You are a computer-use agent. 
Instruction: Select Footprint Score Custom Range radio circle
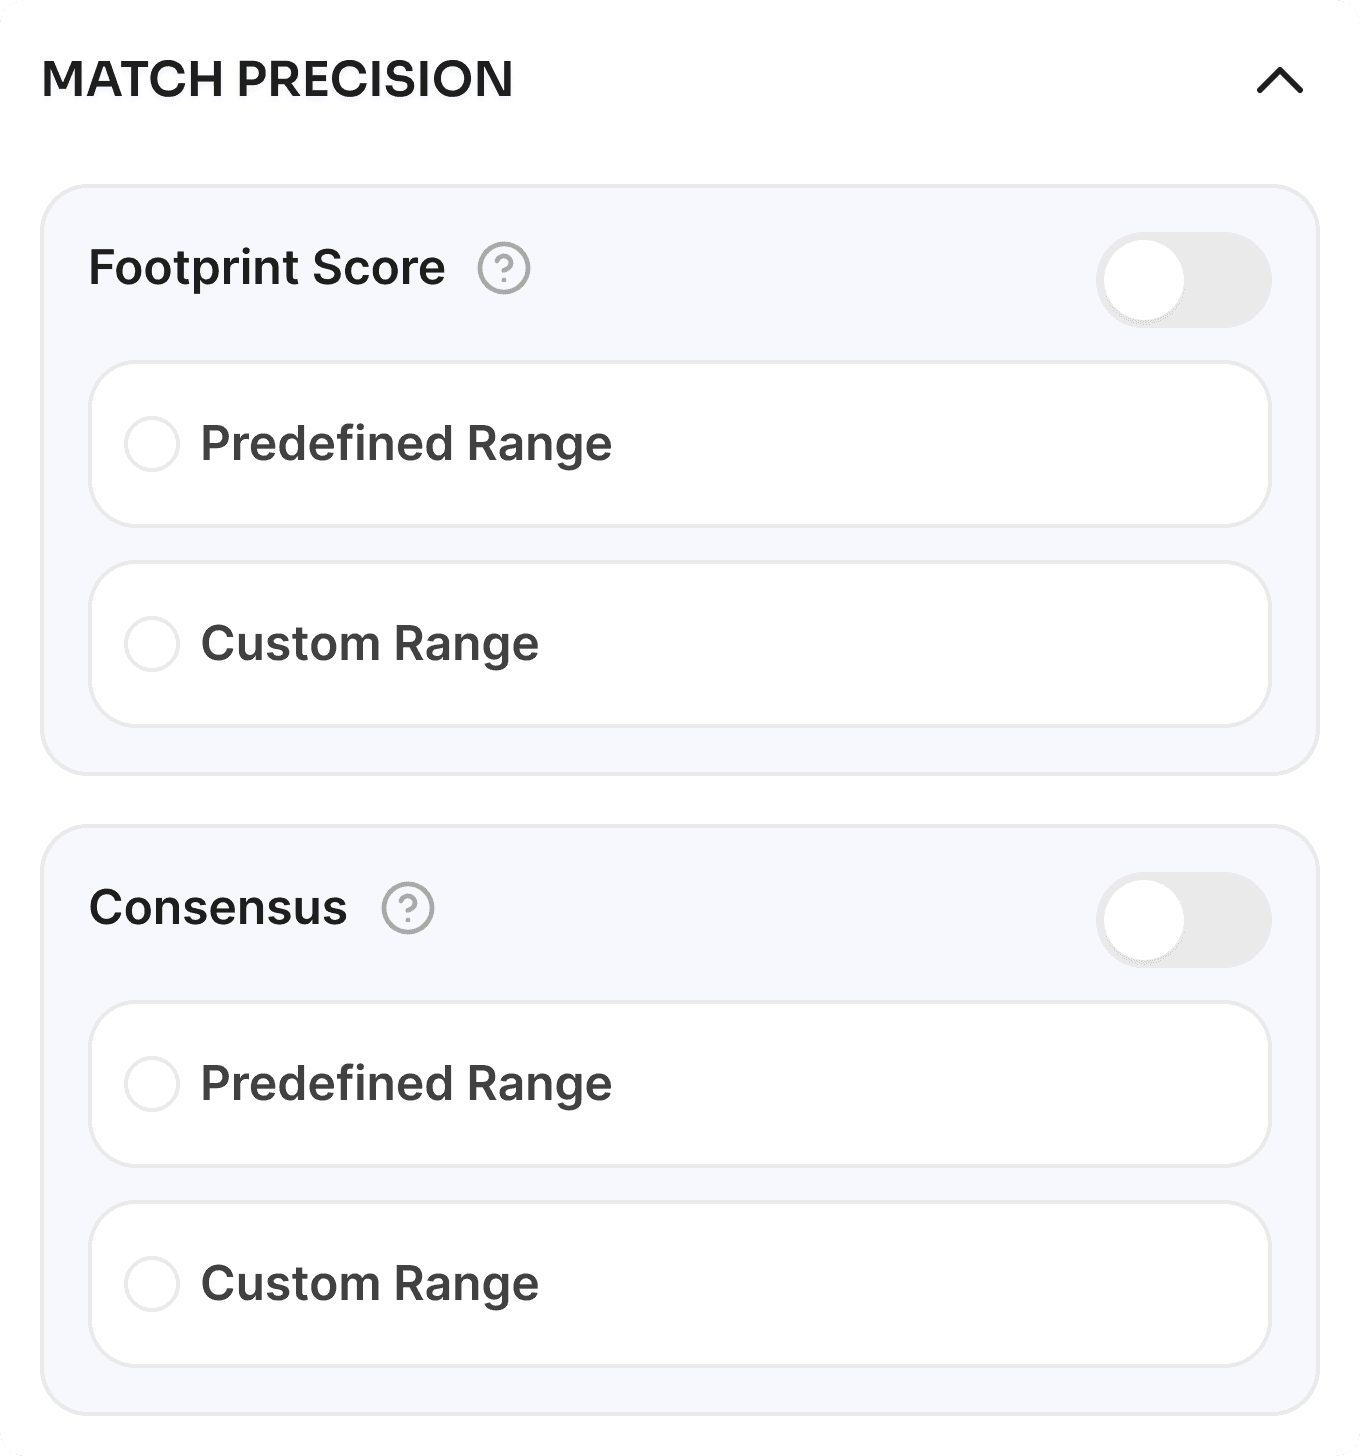(152, 644)
